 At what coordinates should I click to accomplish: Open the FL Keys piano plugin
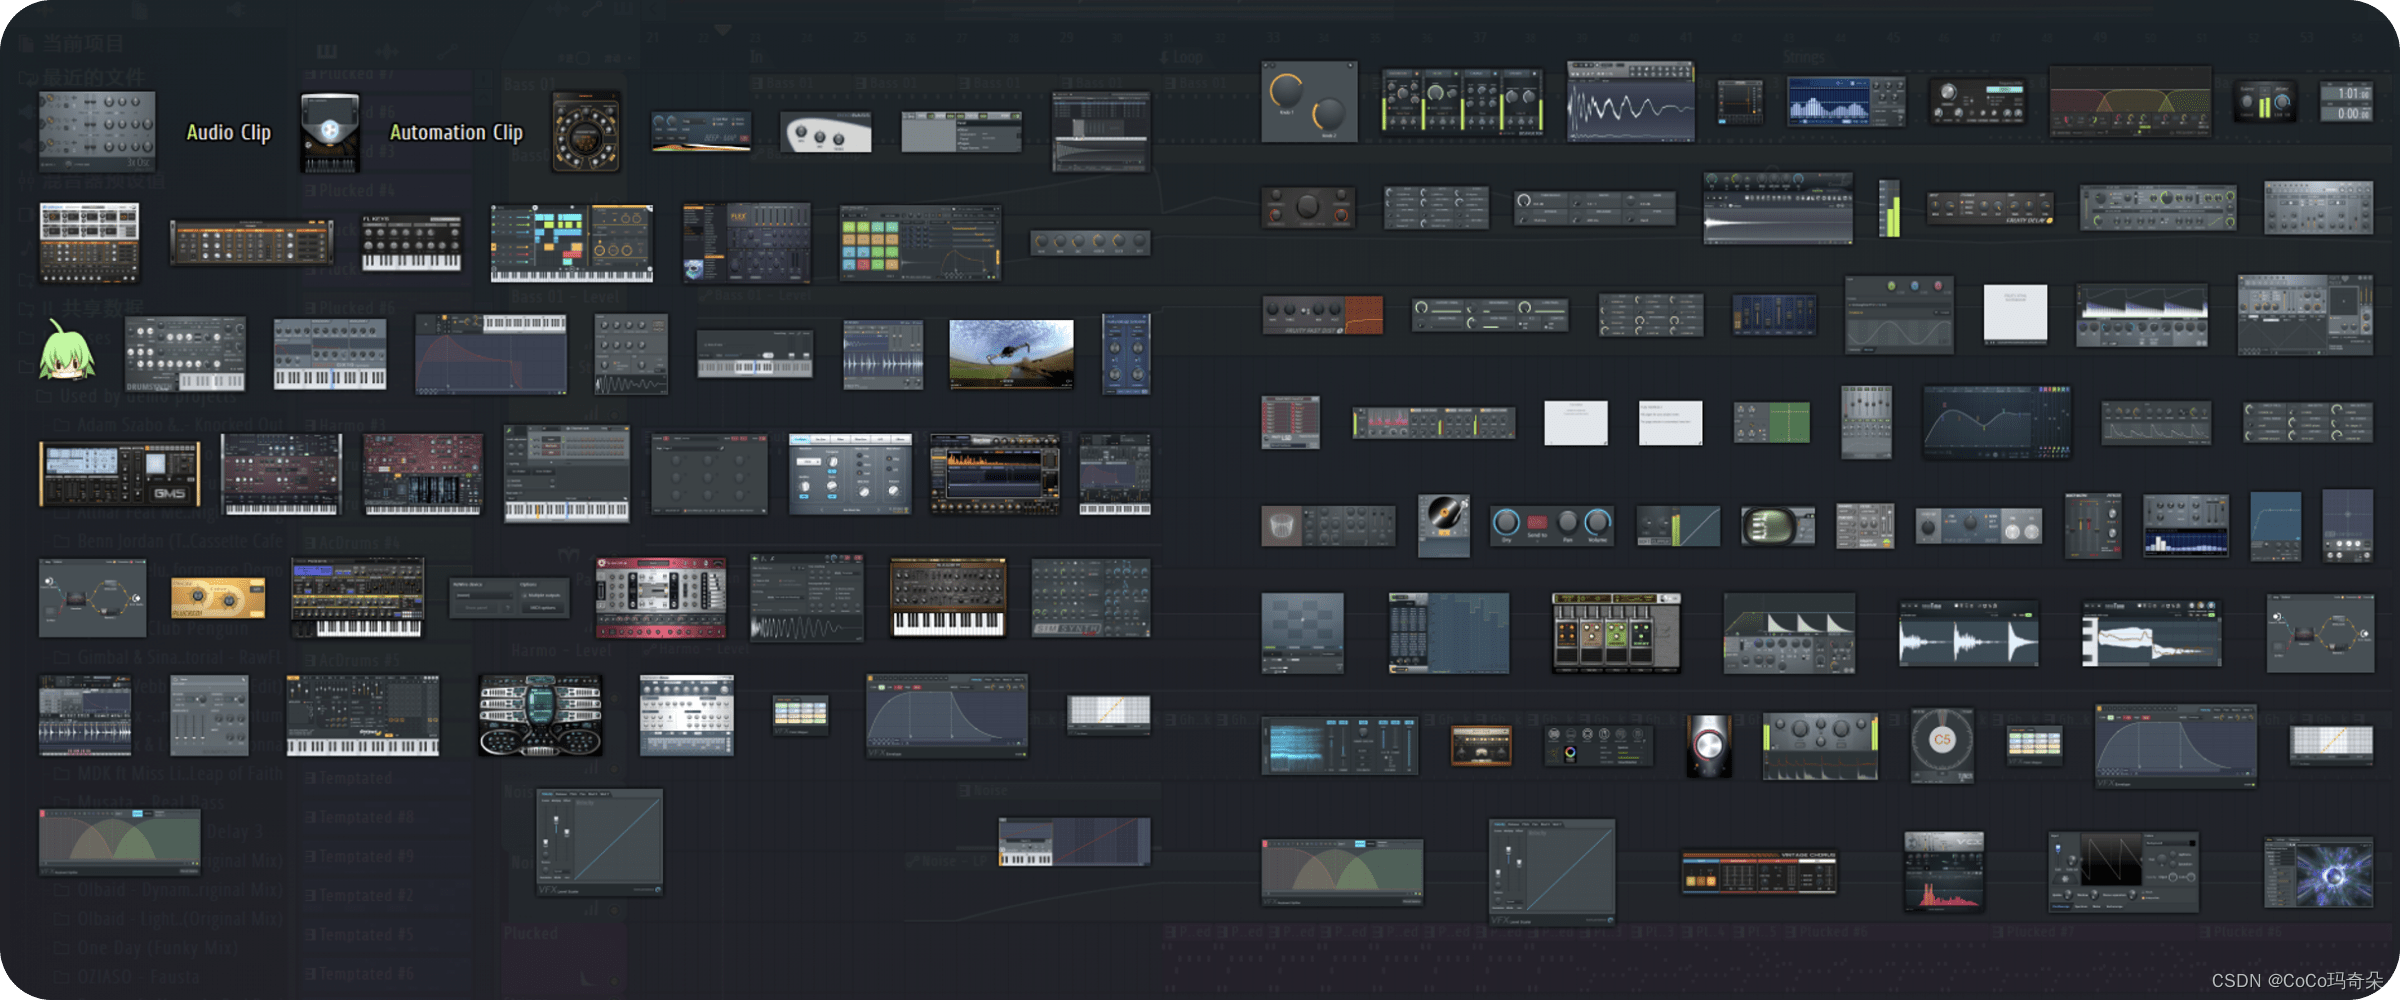(x=411, y=243)
